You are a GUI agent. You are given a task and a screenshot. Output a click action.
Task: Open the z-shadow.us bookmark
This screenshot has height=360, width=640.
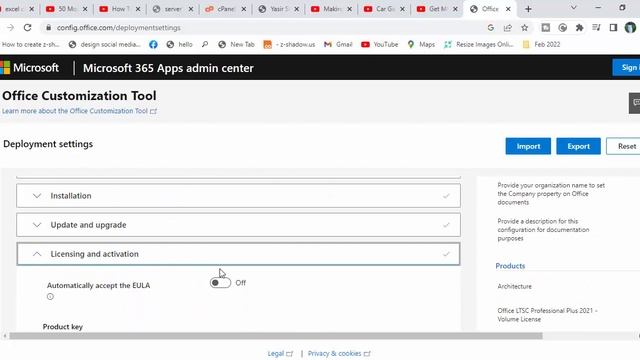(289, 44)
